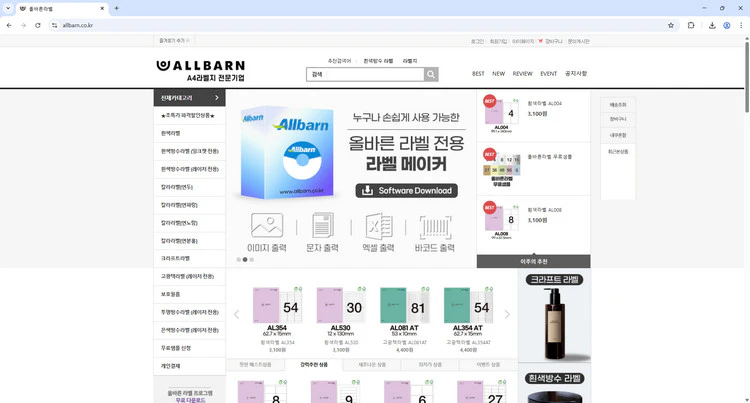Open the browser extensions puzzle icon
This screenshot has width=750, height=403.
coord(690,25)
